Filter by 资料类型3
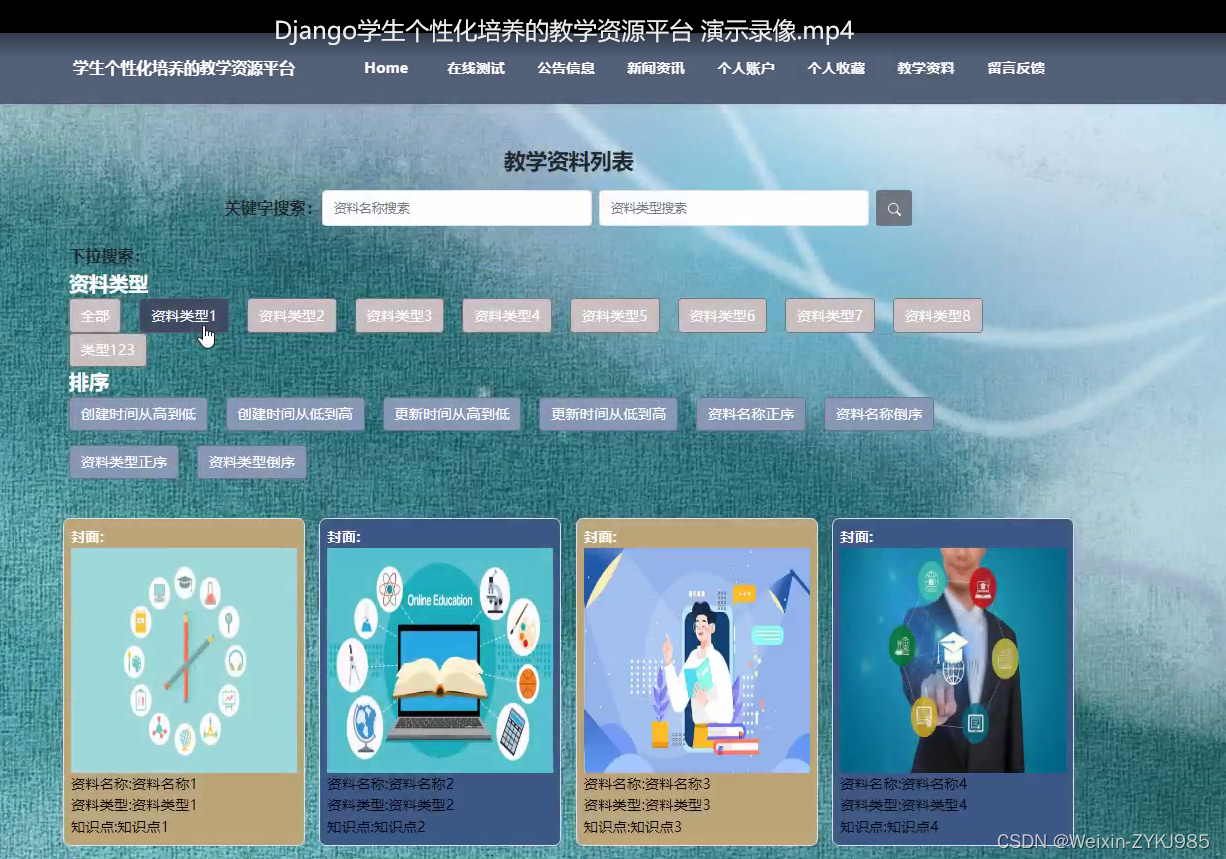Viewport: 1226px width, 859px height. pyautogui.click(x=399, y=316)
